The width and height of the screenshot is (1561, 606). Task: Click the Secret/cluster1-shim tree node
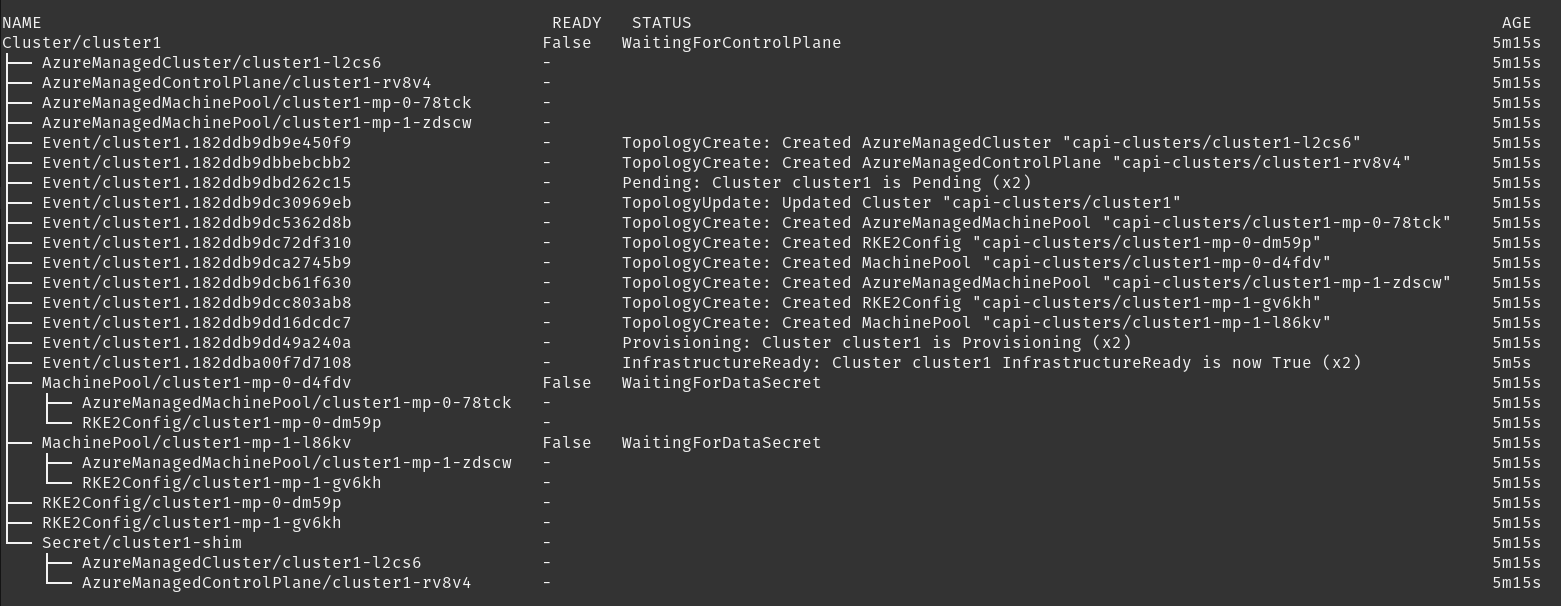pos(141,543)
